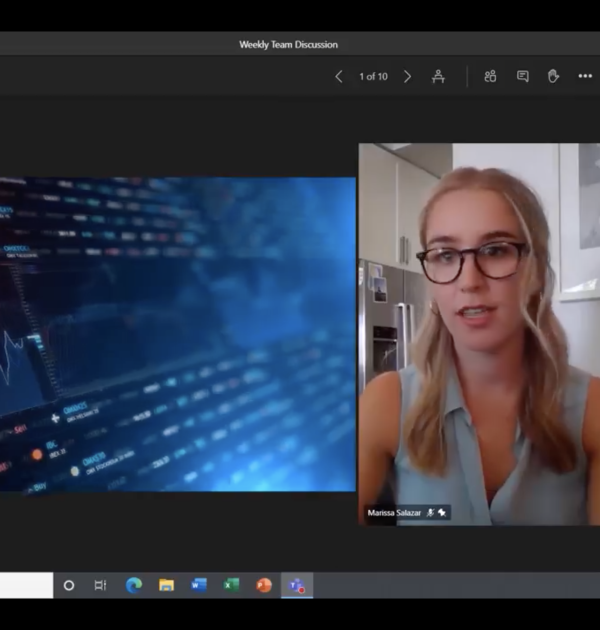Screen dimensions: 600x630
Task: Show the meeting participants panel
Action: point(490,76)
